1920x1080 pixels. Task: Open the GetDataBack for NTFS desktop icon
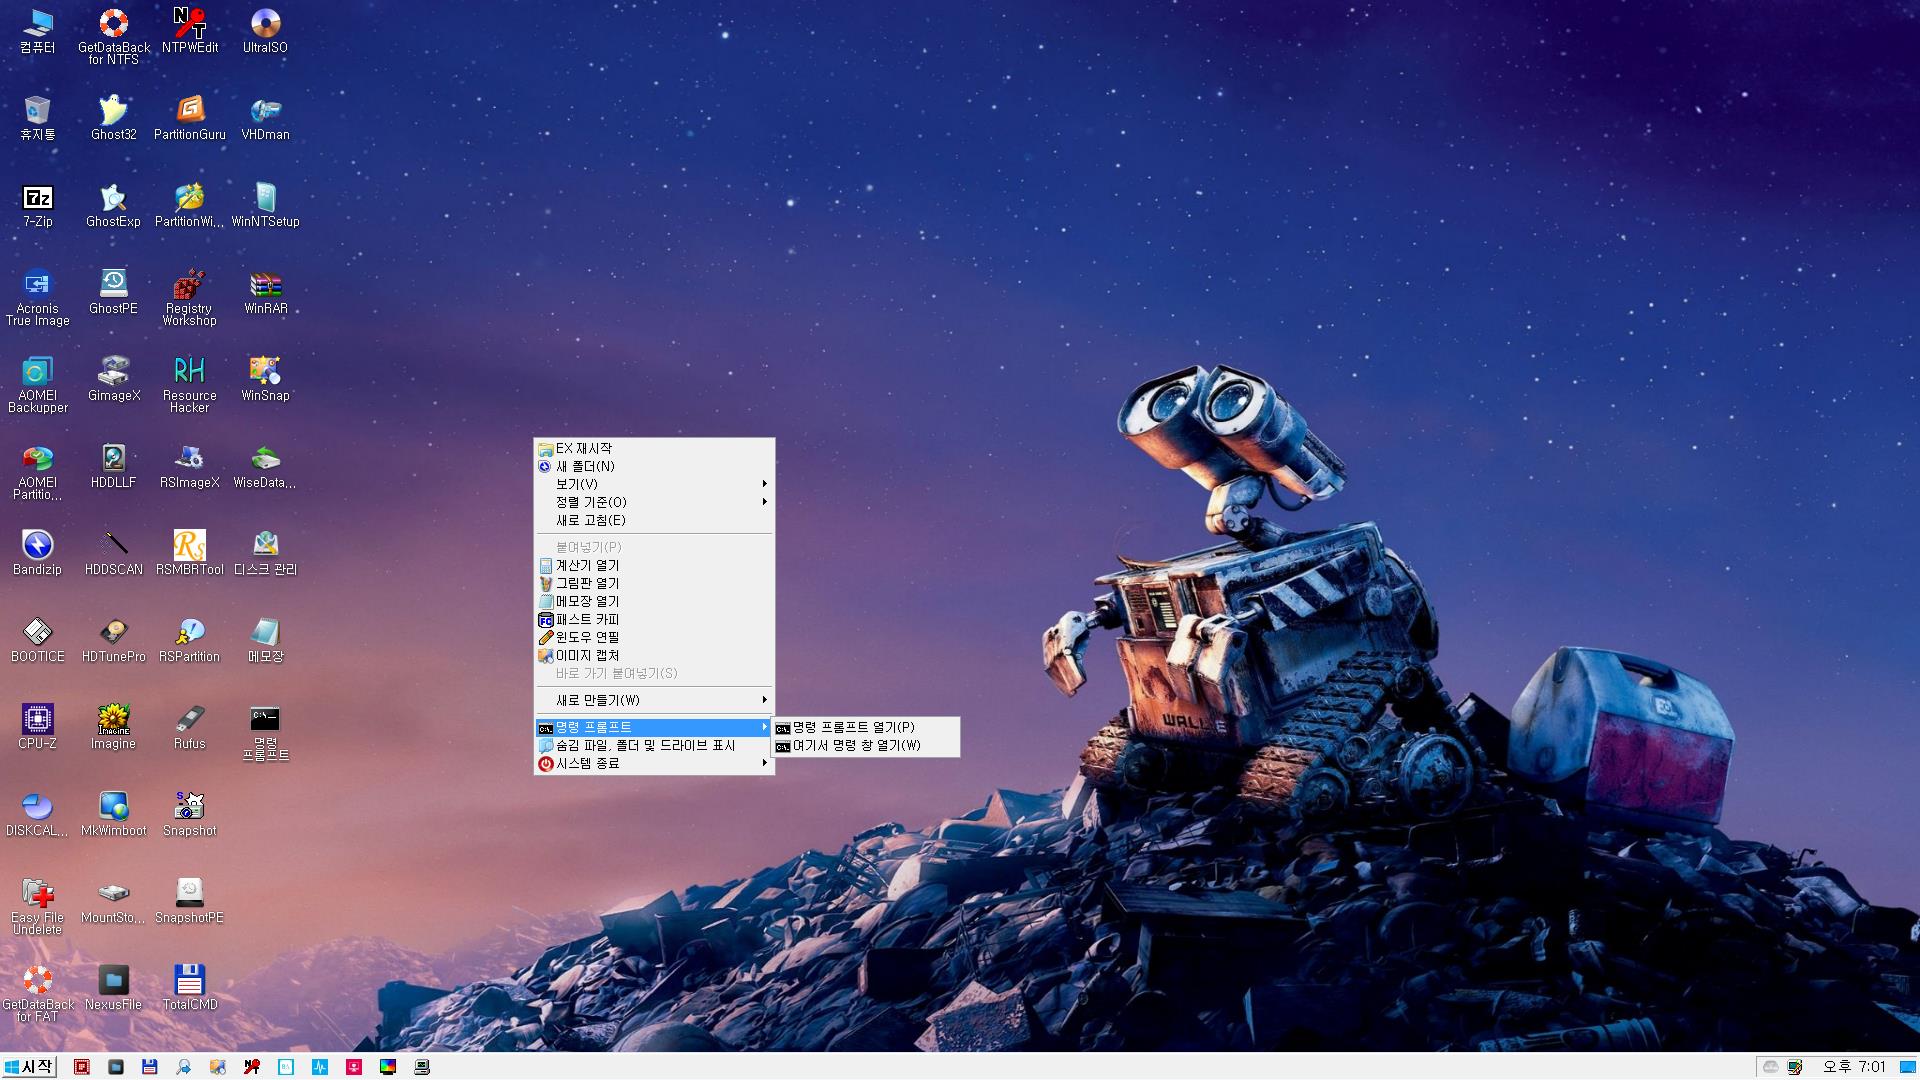pos(114,36)
